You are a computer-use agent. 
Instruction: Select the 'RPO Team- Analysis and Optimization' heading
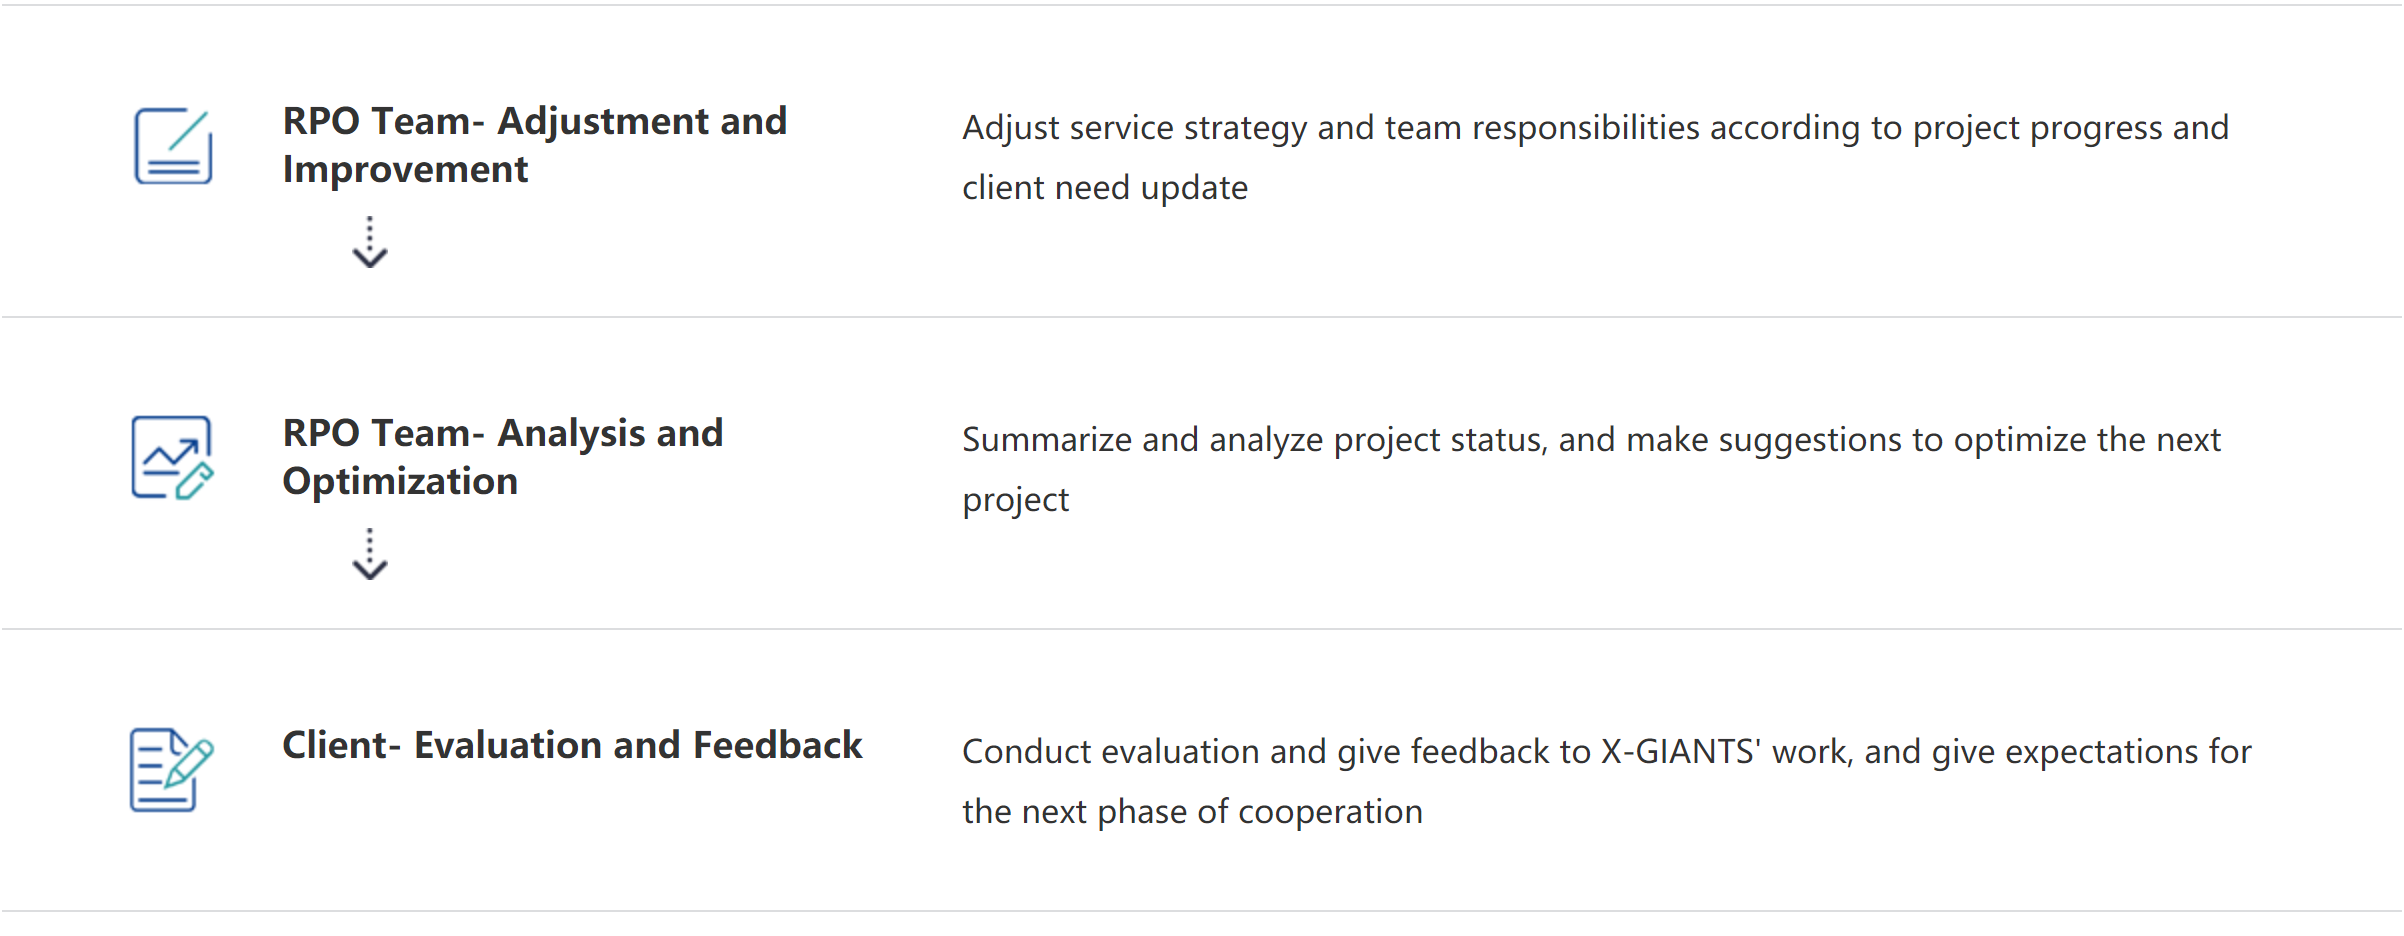point(503,457)
